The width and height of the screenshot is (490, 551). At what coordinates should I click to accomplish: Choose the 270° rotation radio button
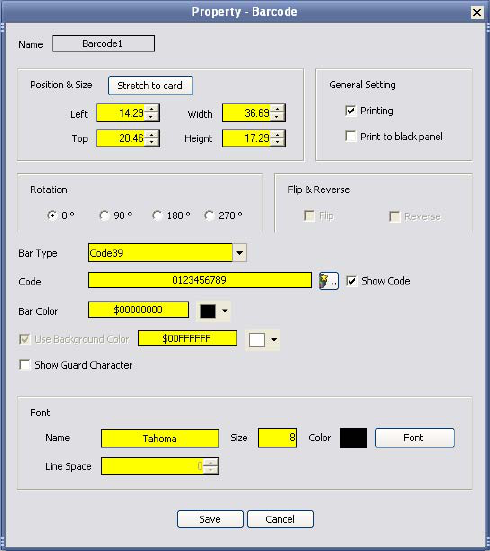tap(209, 215)
